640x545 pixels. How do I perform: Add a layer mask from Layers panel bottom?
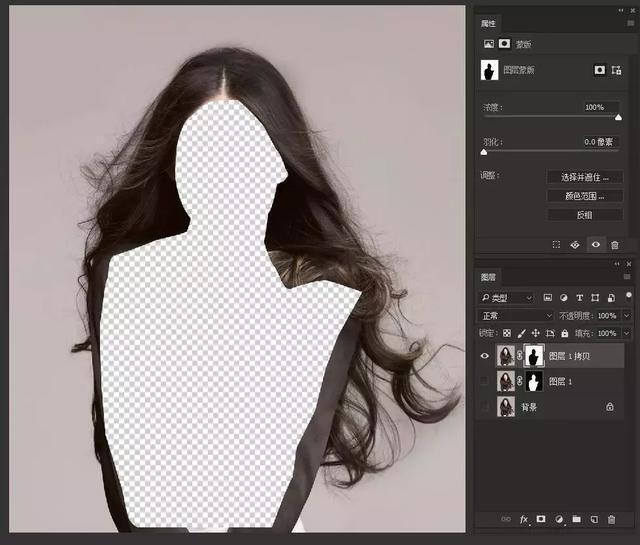pyautogui.click(x=541, y=520)
